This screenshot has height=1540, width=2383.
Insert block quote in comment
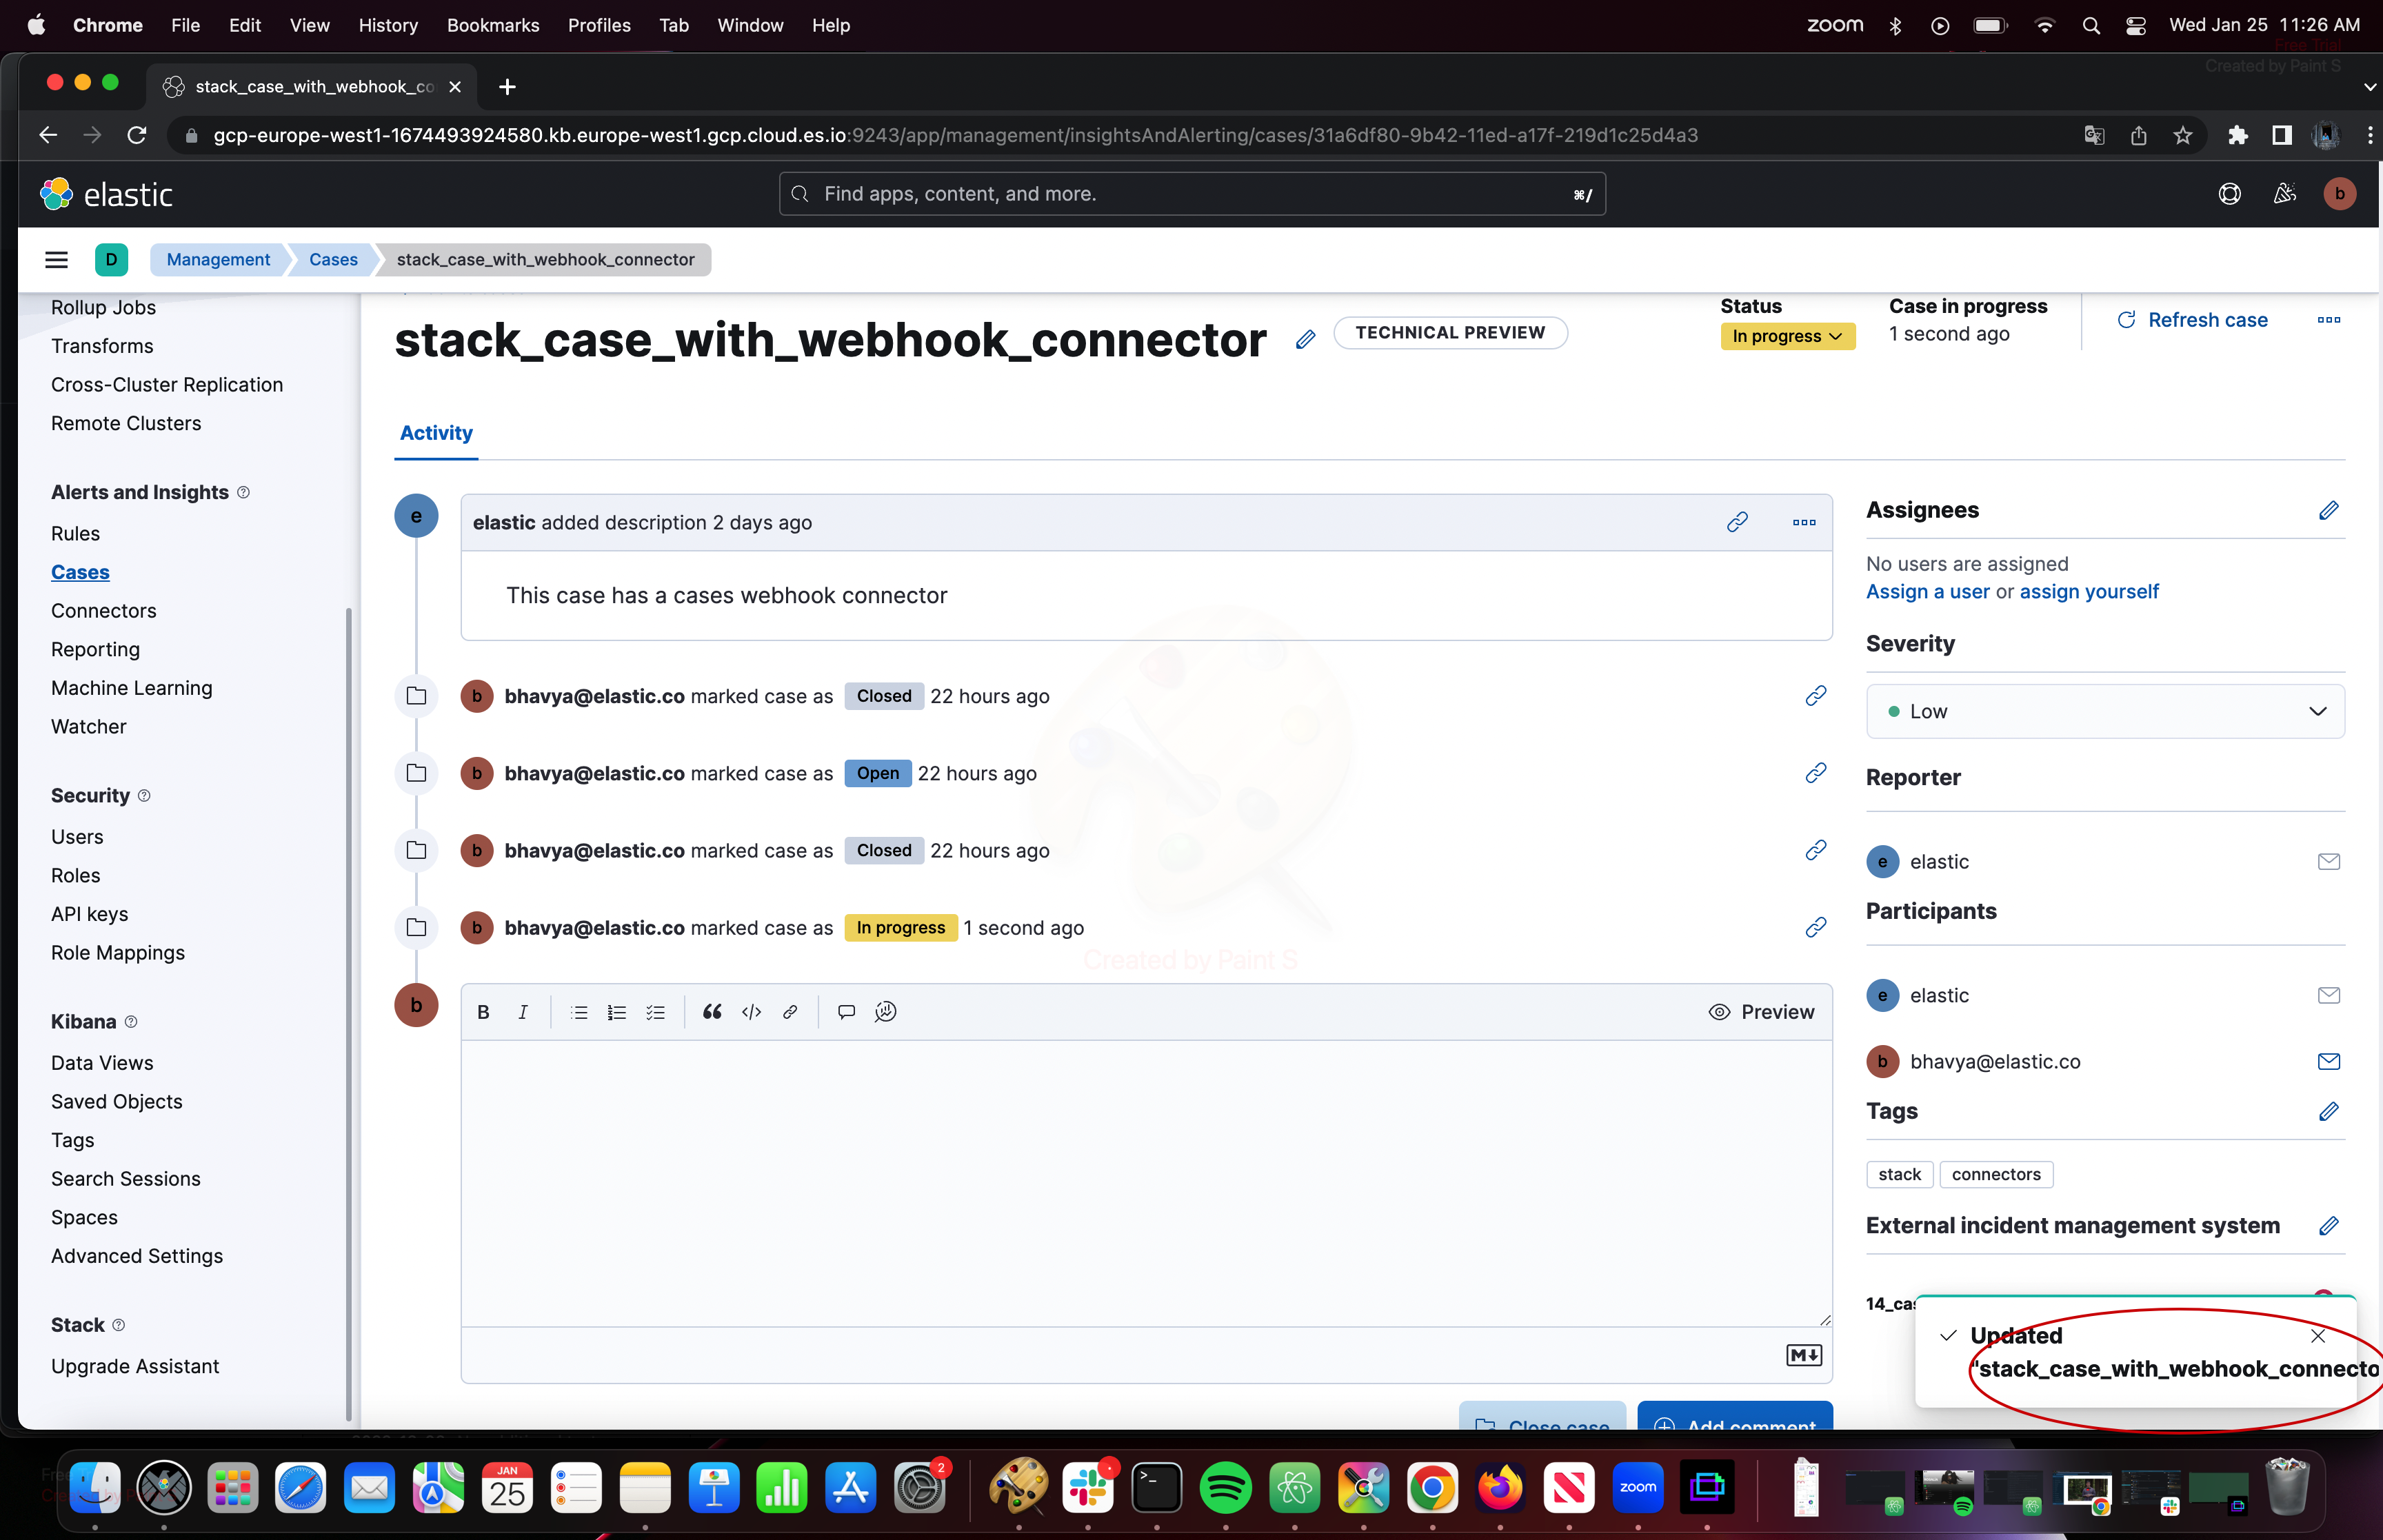pos(712,1012)
